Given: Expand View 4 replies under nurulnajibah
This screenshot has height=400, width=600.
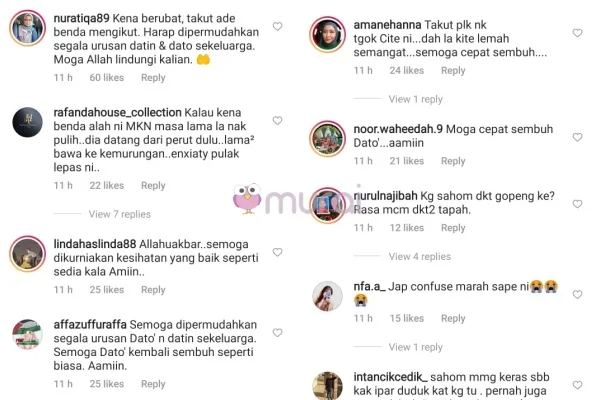Looking at the screenshot, I should tap(420, 256).
